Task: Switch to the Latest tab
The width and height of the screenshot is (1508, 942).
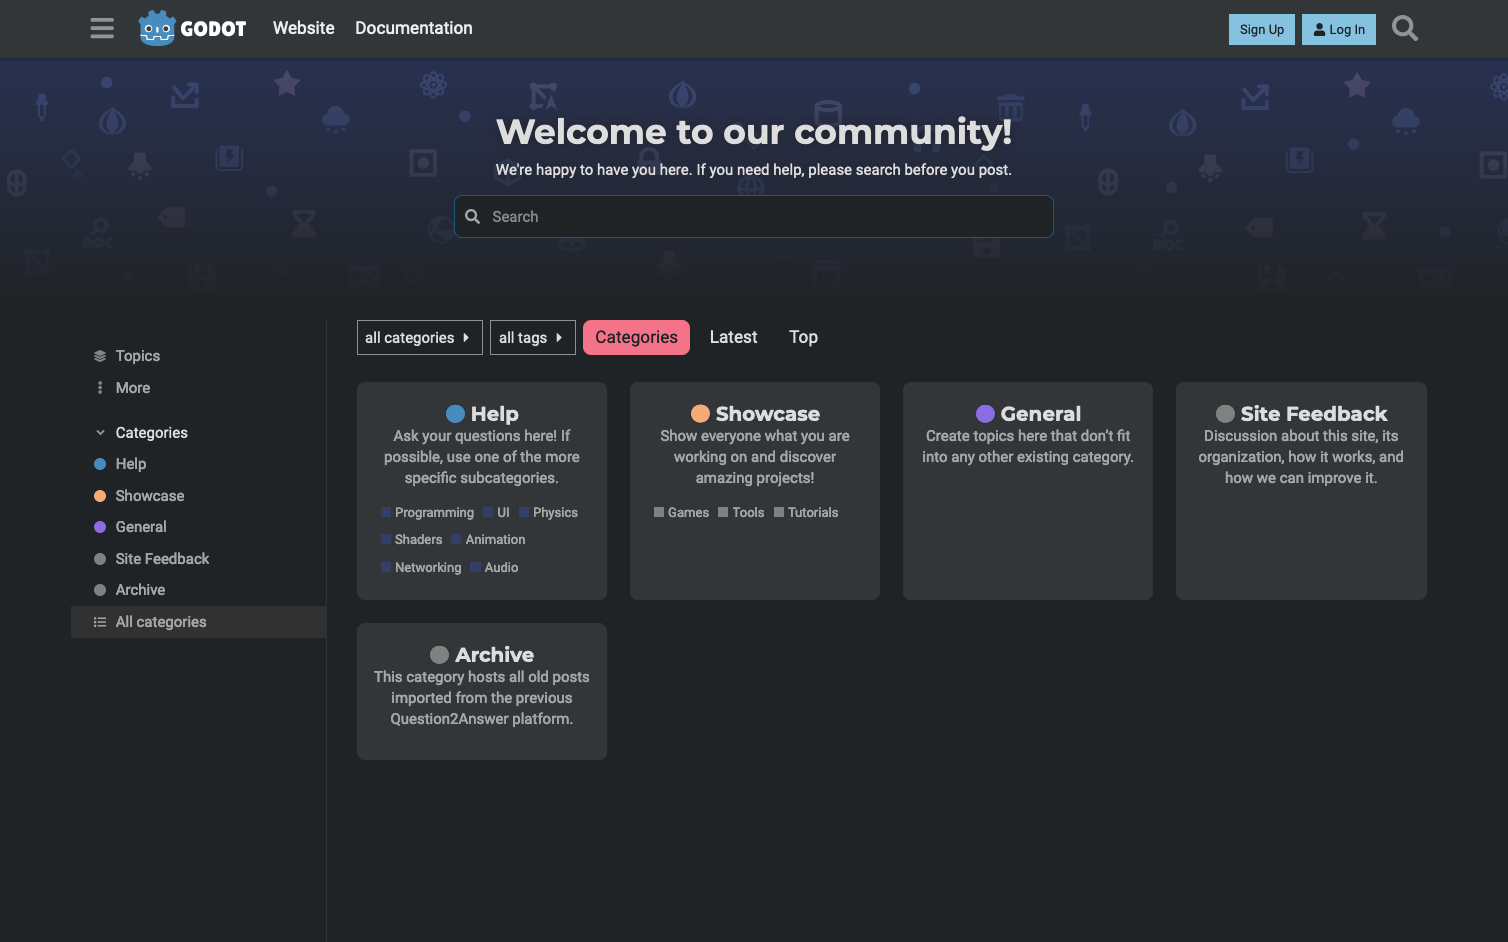Action: pos(733,337)
